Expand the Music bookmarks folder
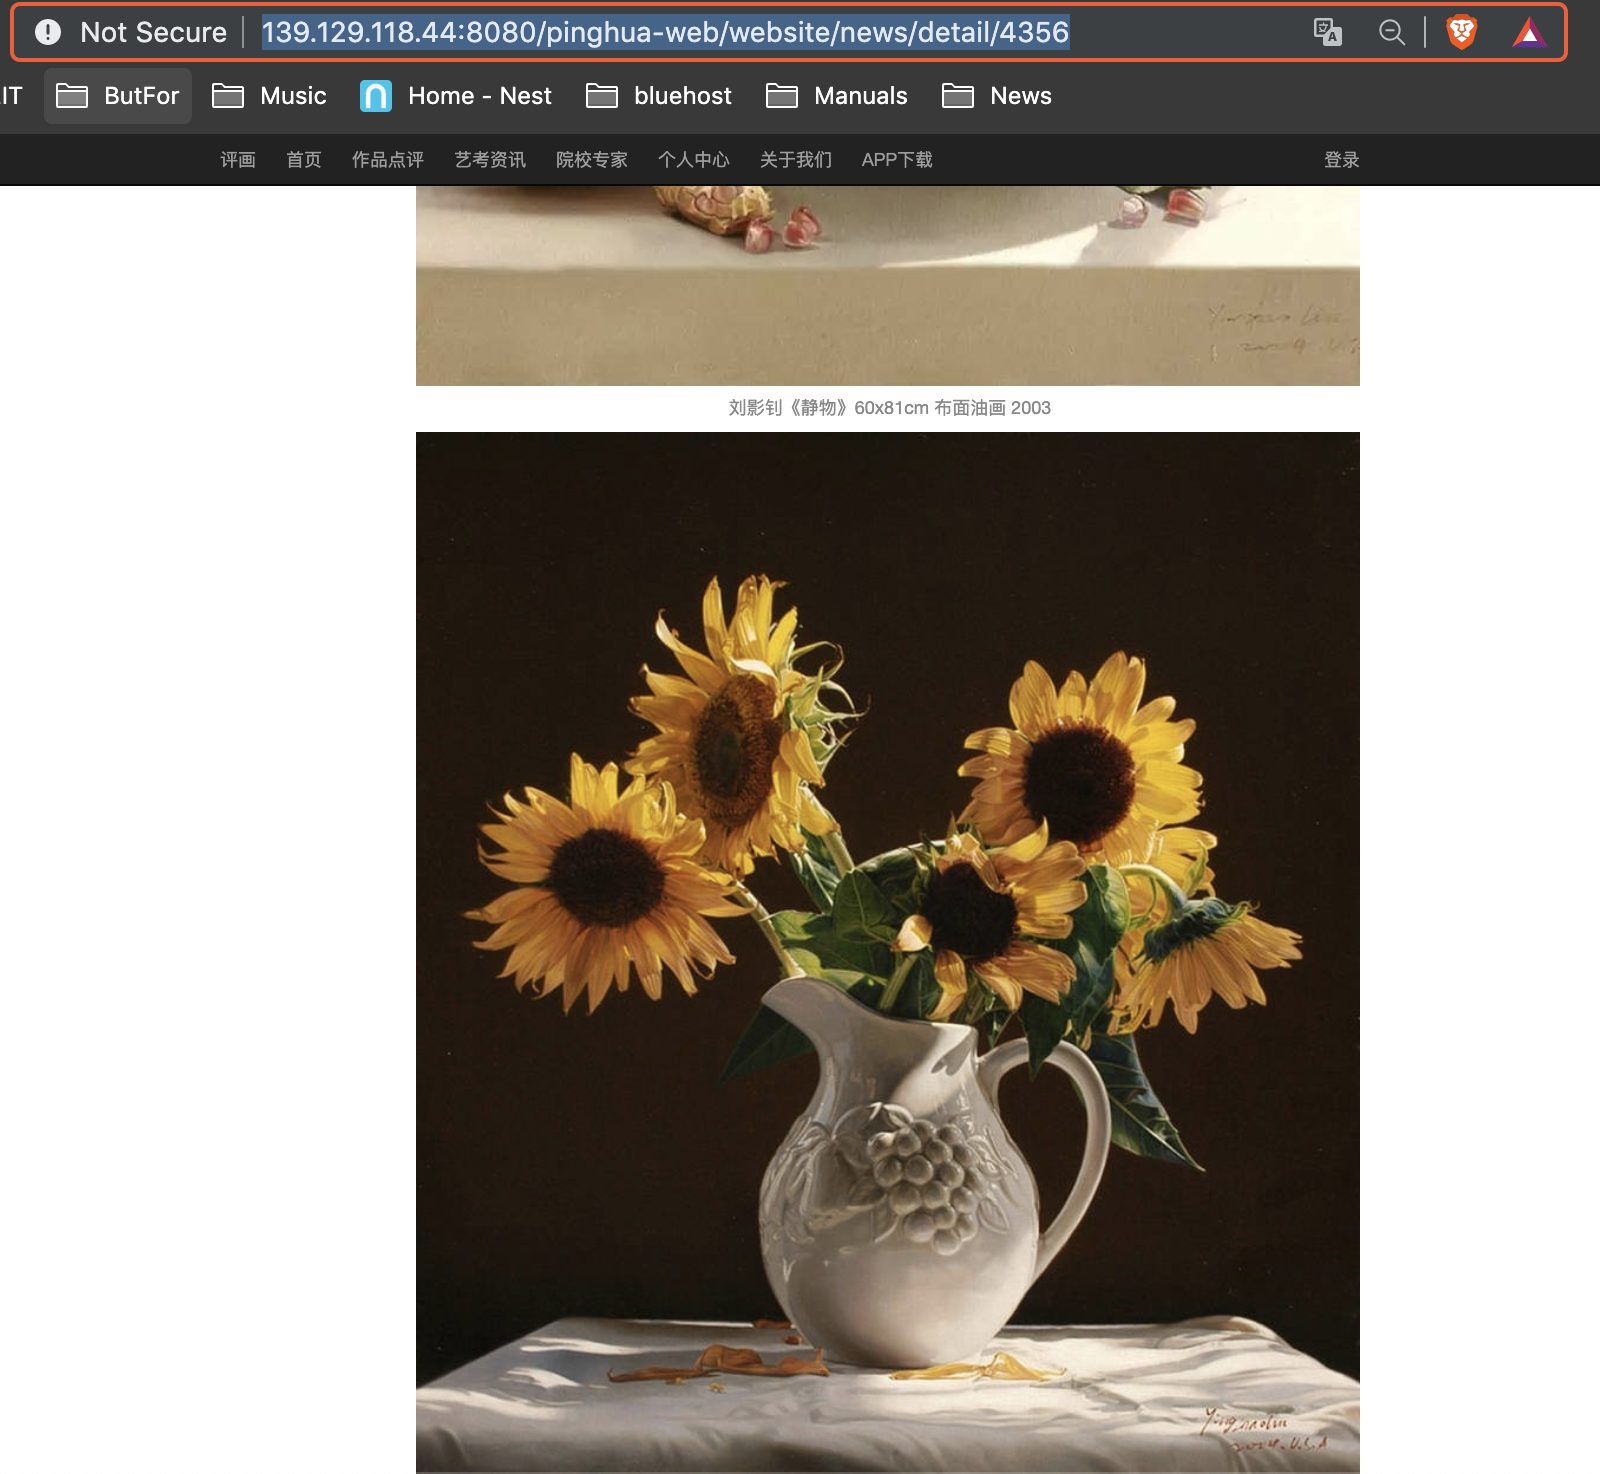Viewport: 1600px width, 1474px height. click(270, 96)
